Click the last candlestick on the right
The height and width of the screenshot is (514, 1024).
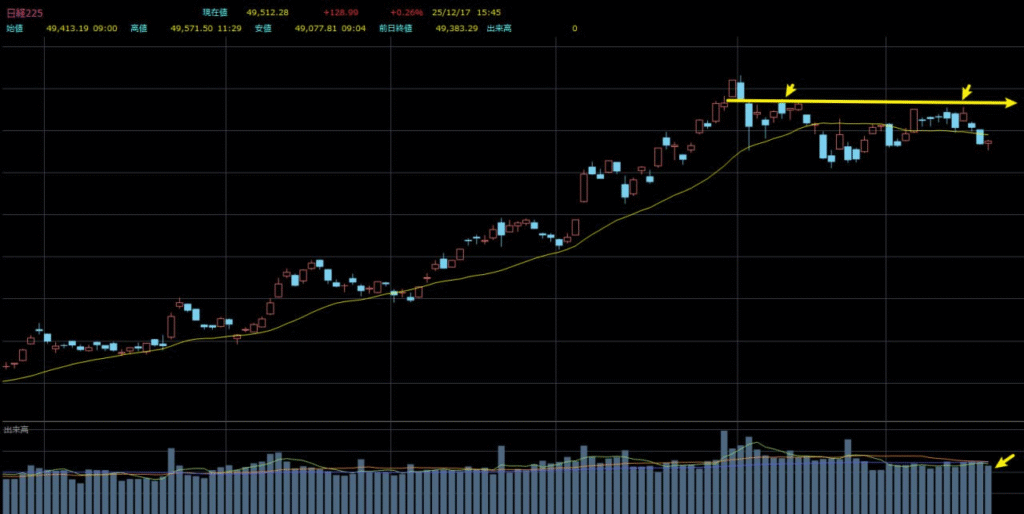click(x=988, y=143)
